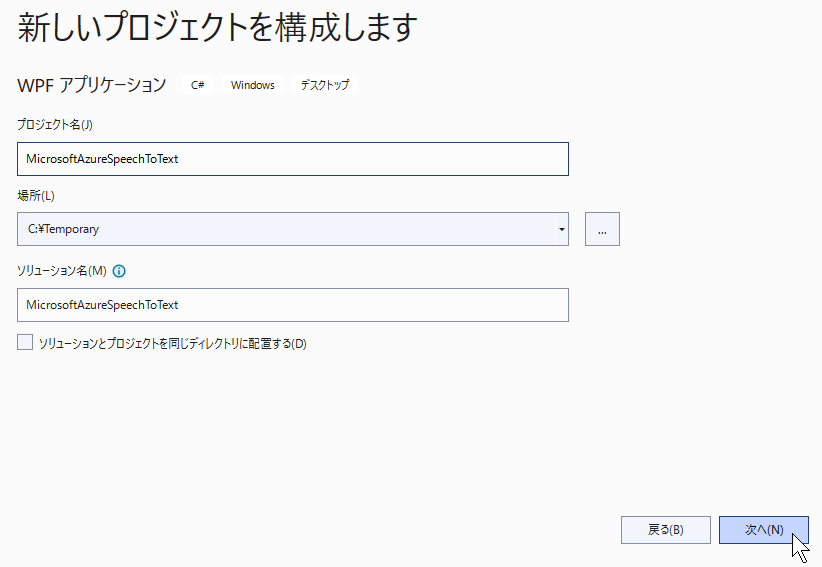Image resolution: width=822 pixels, height=567 pixels.
Task: Check the same-directory solution and project checkbox
Action: tap(25, 342)
